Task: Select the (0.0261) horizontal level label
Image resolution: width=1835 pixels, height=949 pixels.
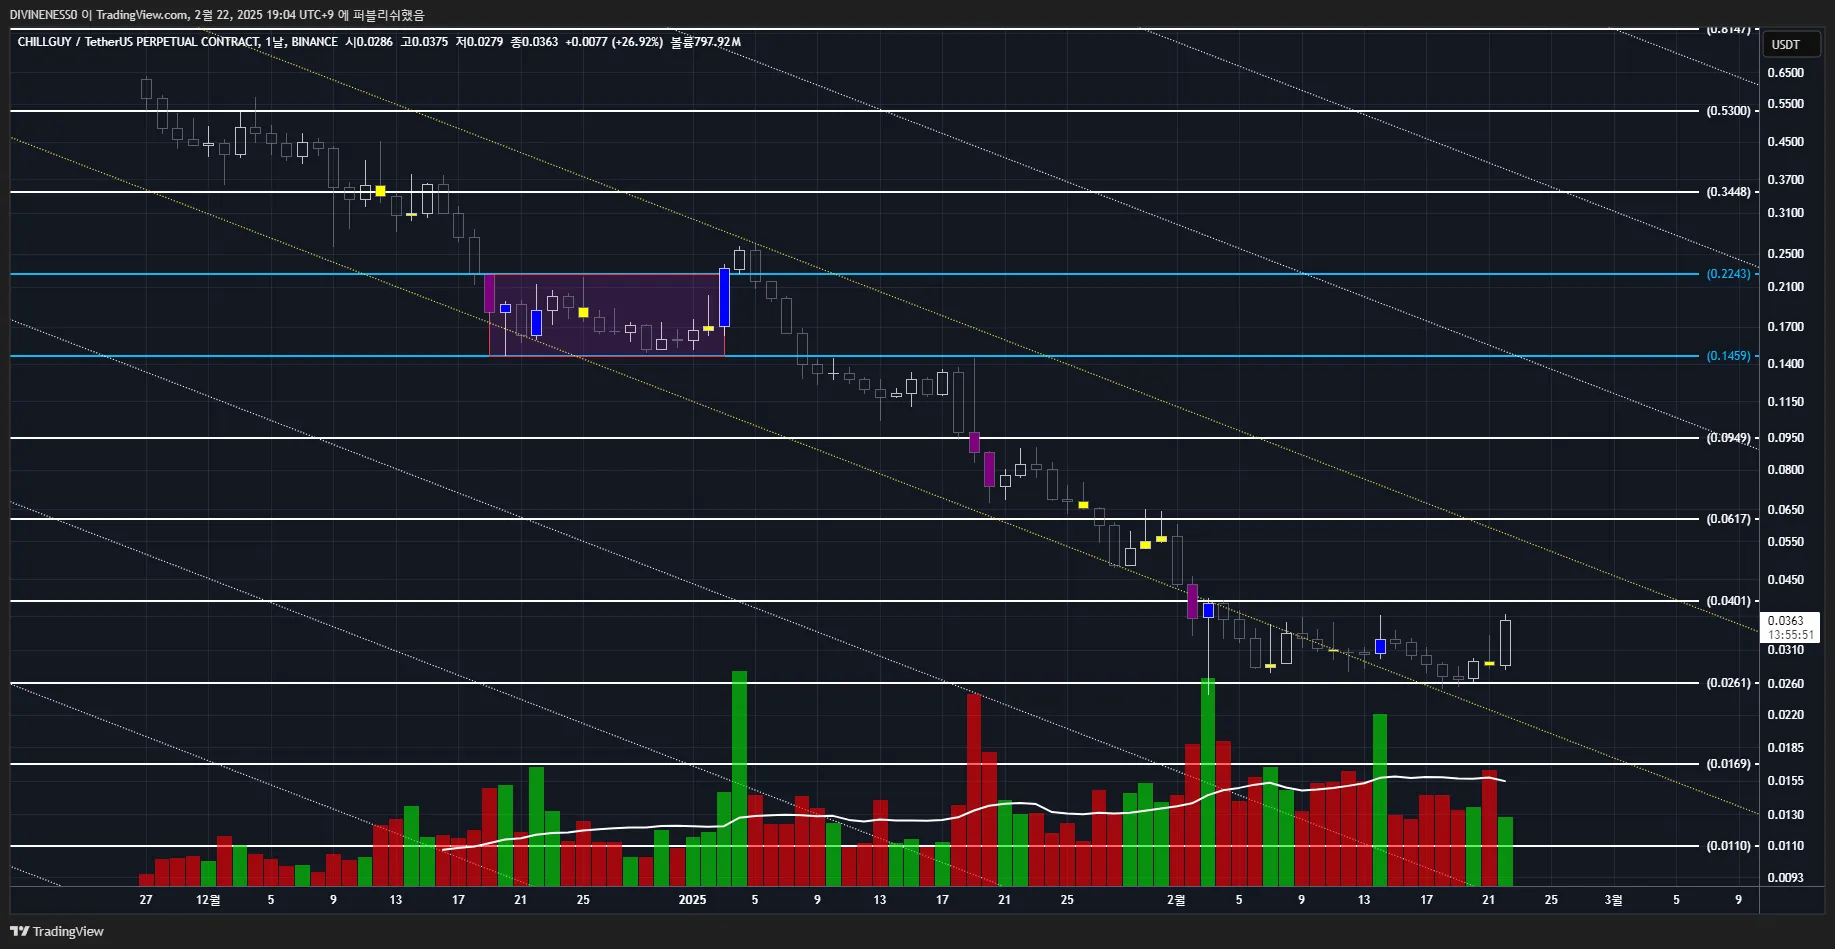Action: click(1728, 683)
